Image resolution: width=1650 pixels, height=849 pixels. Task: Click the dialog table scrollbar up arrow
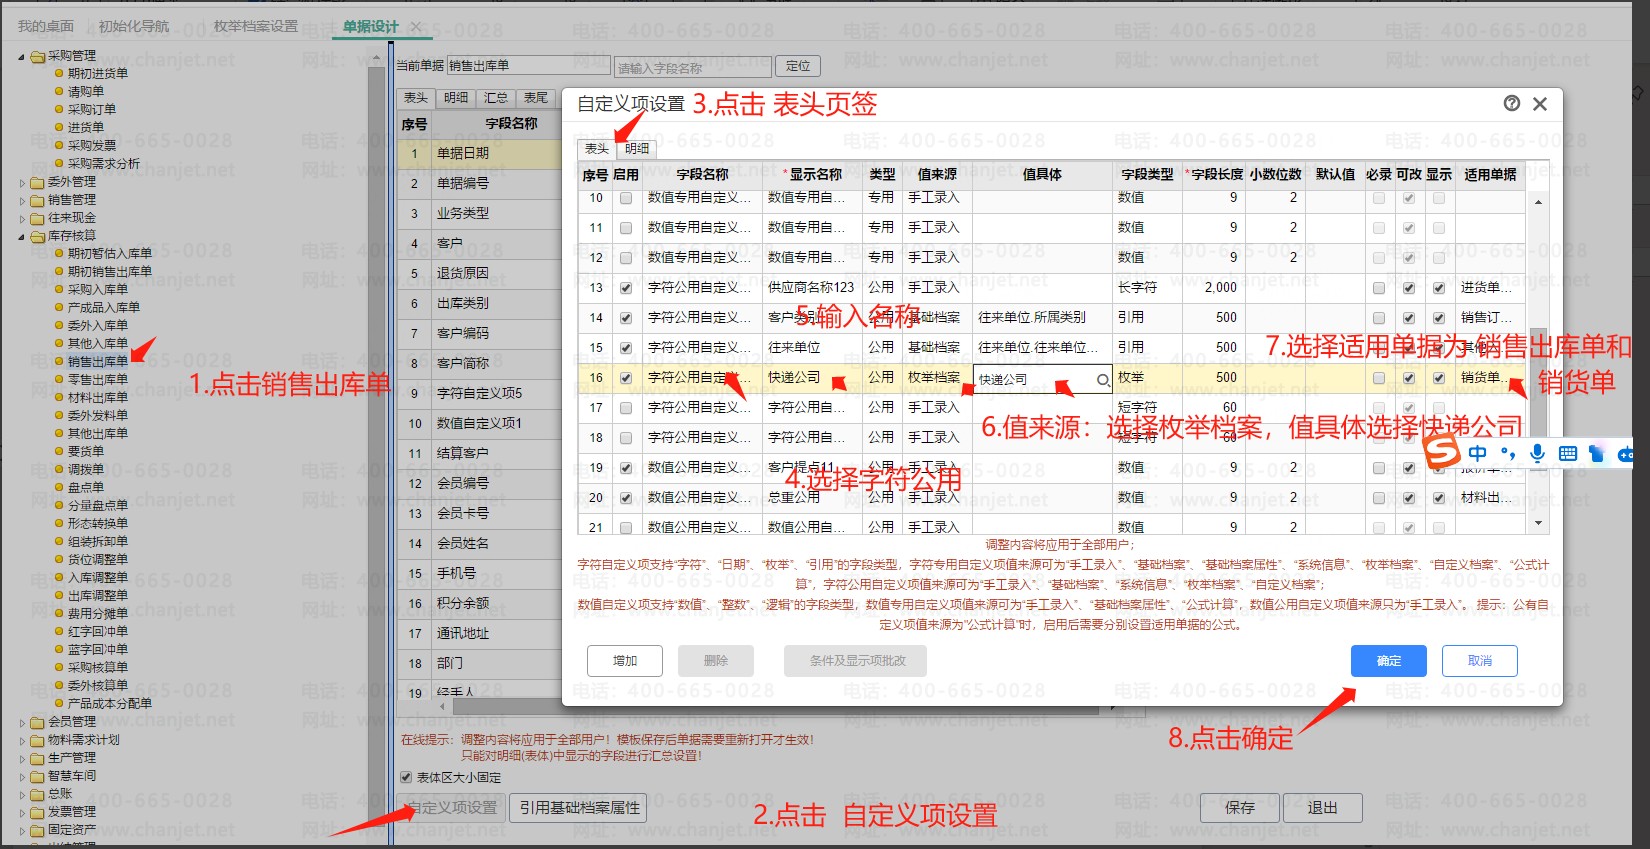click(1538, 202)
